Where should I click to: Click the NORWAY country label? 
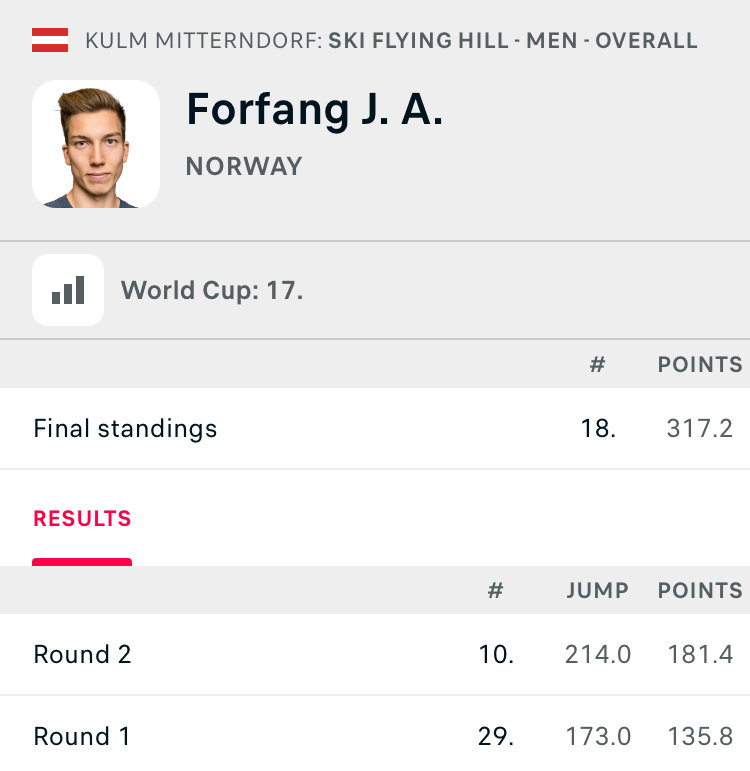pyautogui.click(x=244, y=166)
